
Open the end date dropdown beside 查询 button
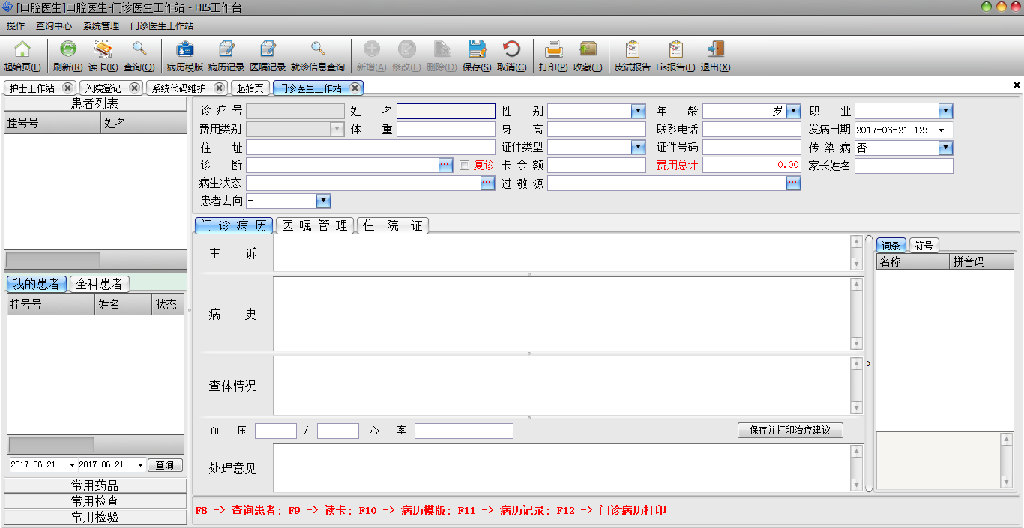pos(141,465)
